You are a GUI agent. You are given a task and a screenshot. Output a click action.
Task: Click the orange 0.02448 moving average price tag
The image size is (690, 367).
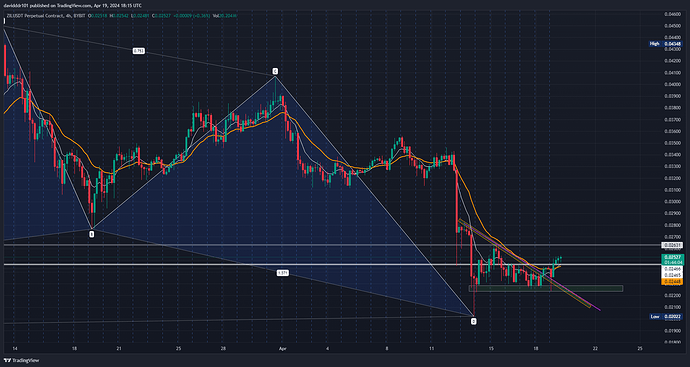click(672, 282)
